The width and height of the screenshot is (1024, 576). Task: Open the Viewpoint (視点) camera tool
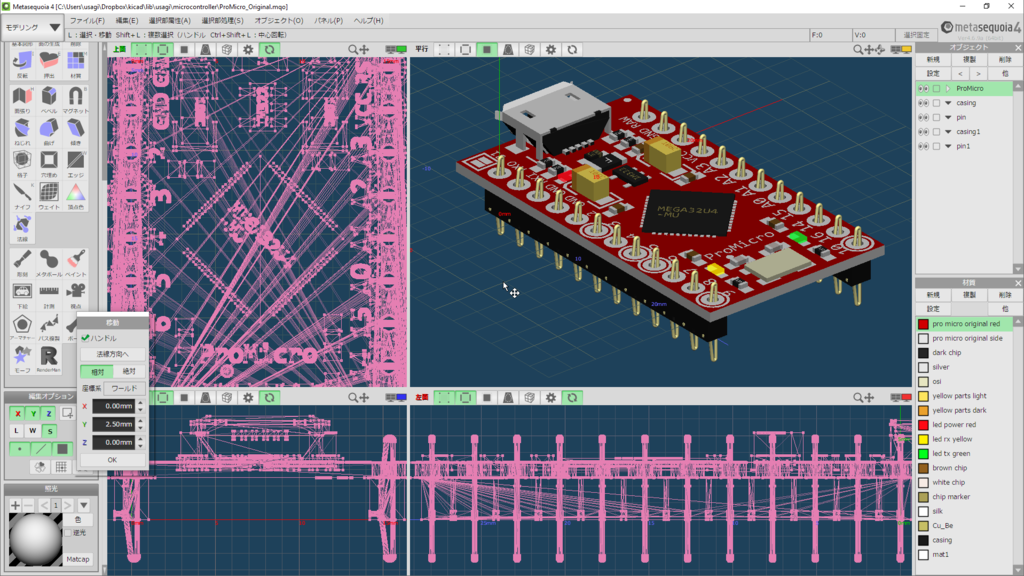tap(76, 295)
